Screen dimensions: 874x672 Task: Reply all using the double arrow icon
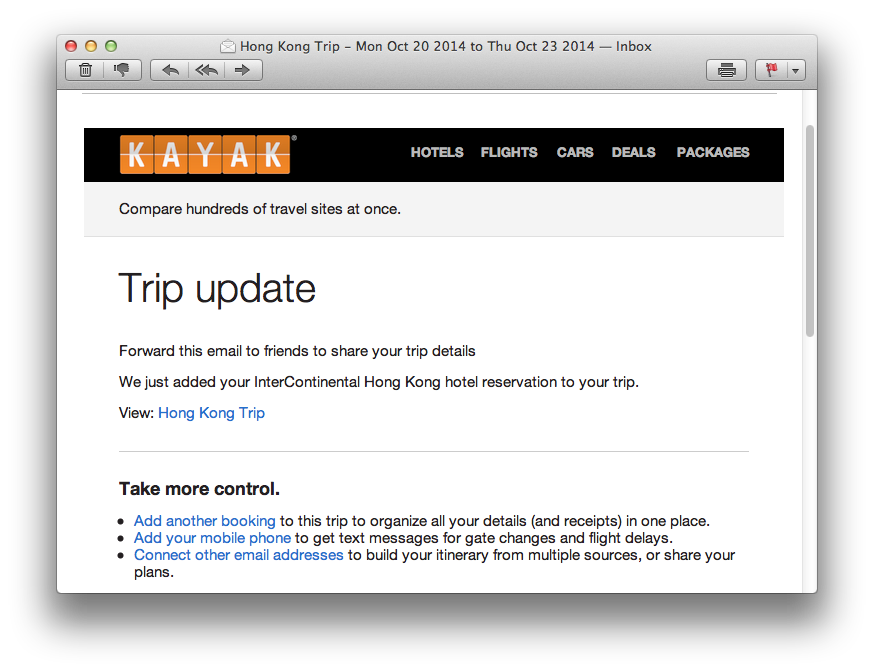[x=206, y=70]
